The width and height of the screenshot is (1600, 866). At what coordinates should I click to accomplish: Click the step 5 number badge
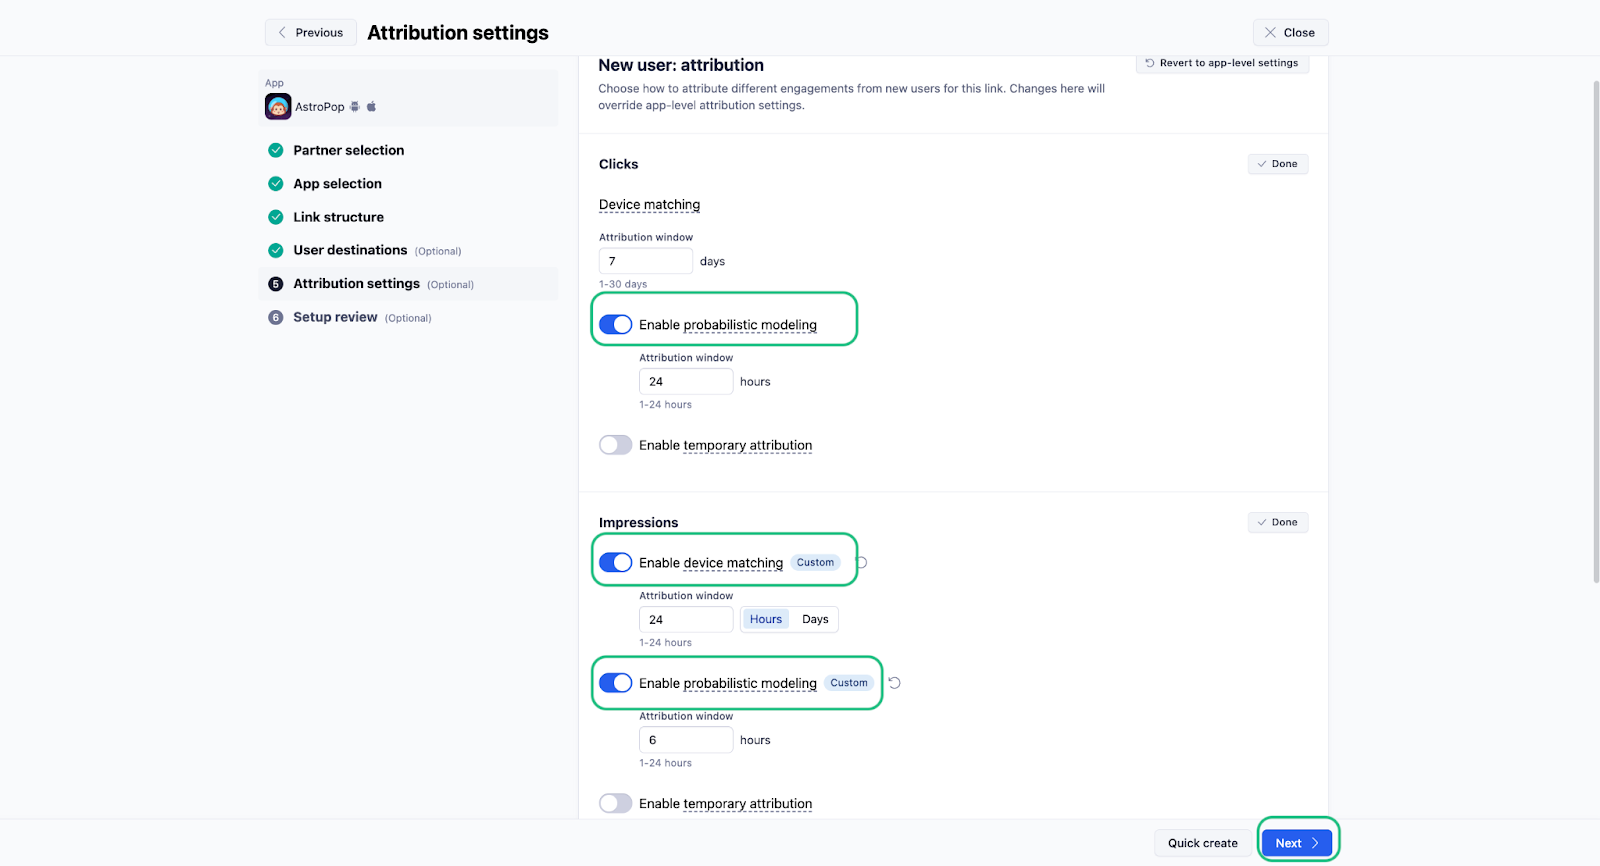[276, 284]
